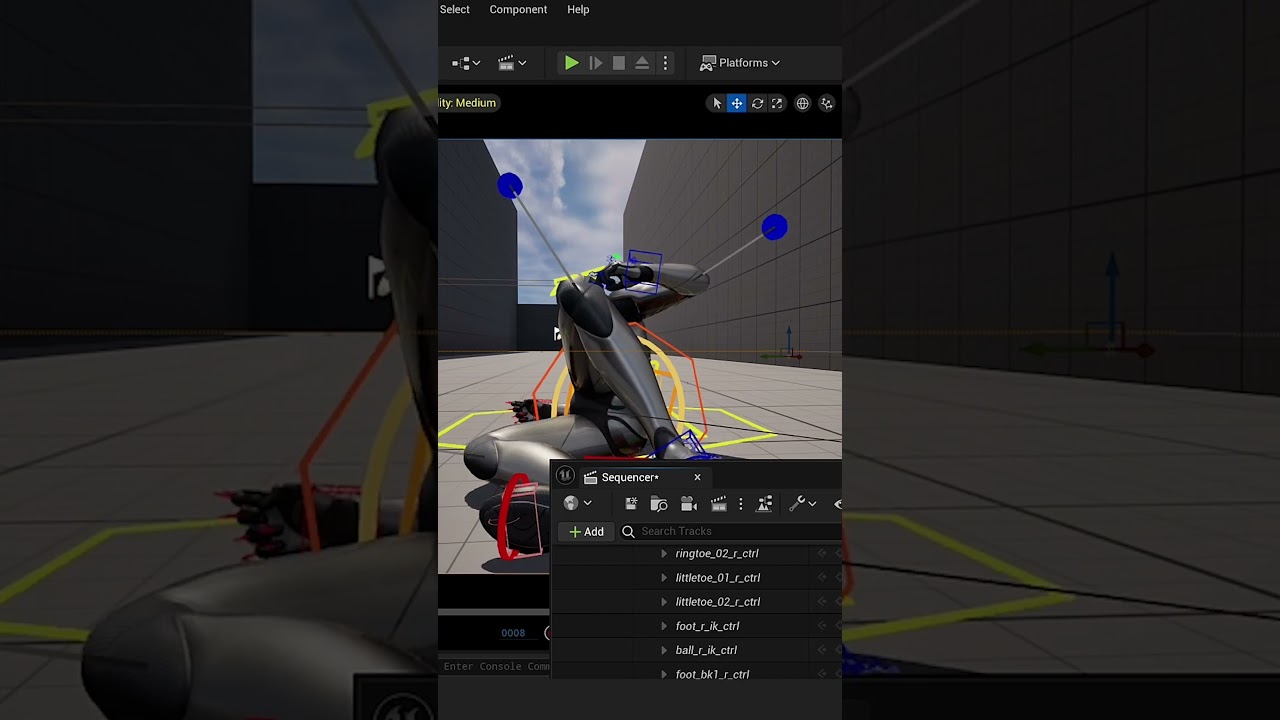Screen dimensions: 1280x720
Task: Focus the Search Tracks field
Action: (731, 532)
